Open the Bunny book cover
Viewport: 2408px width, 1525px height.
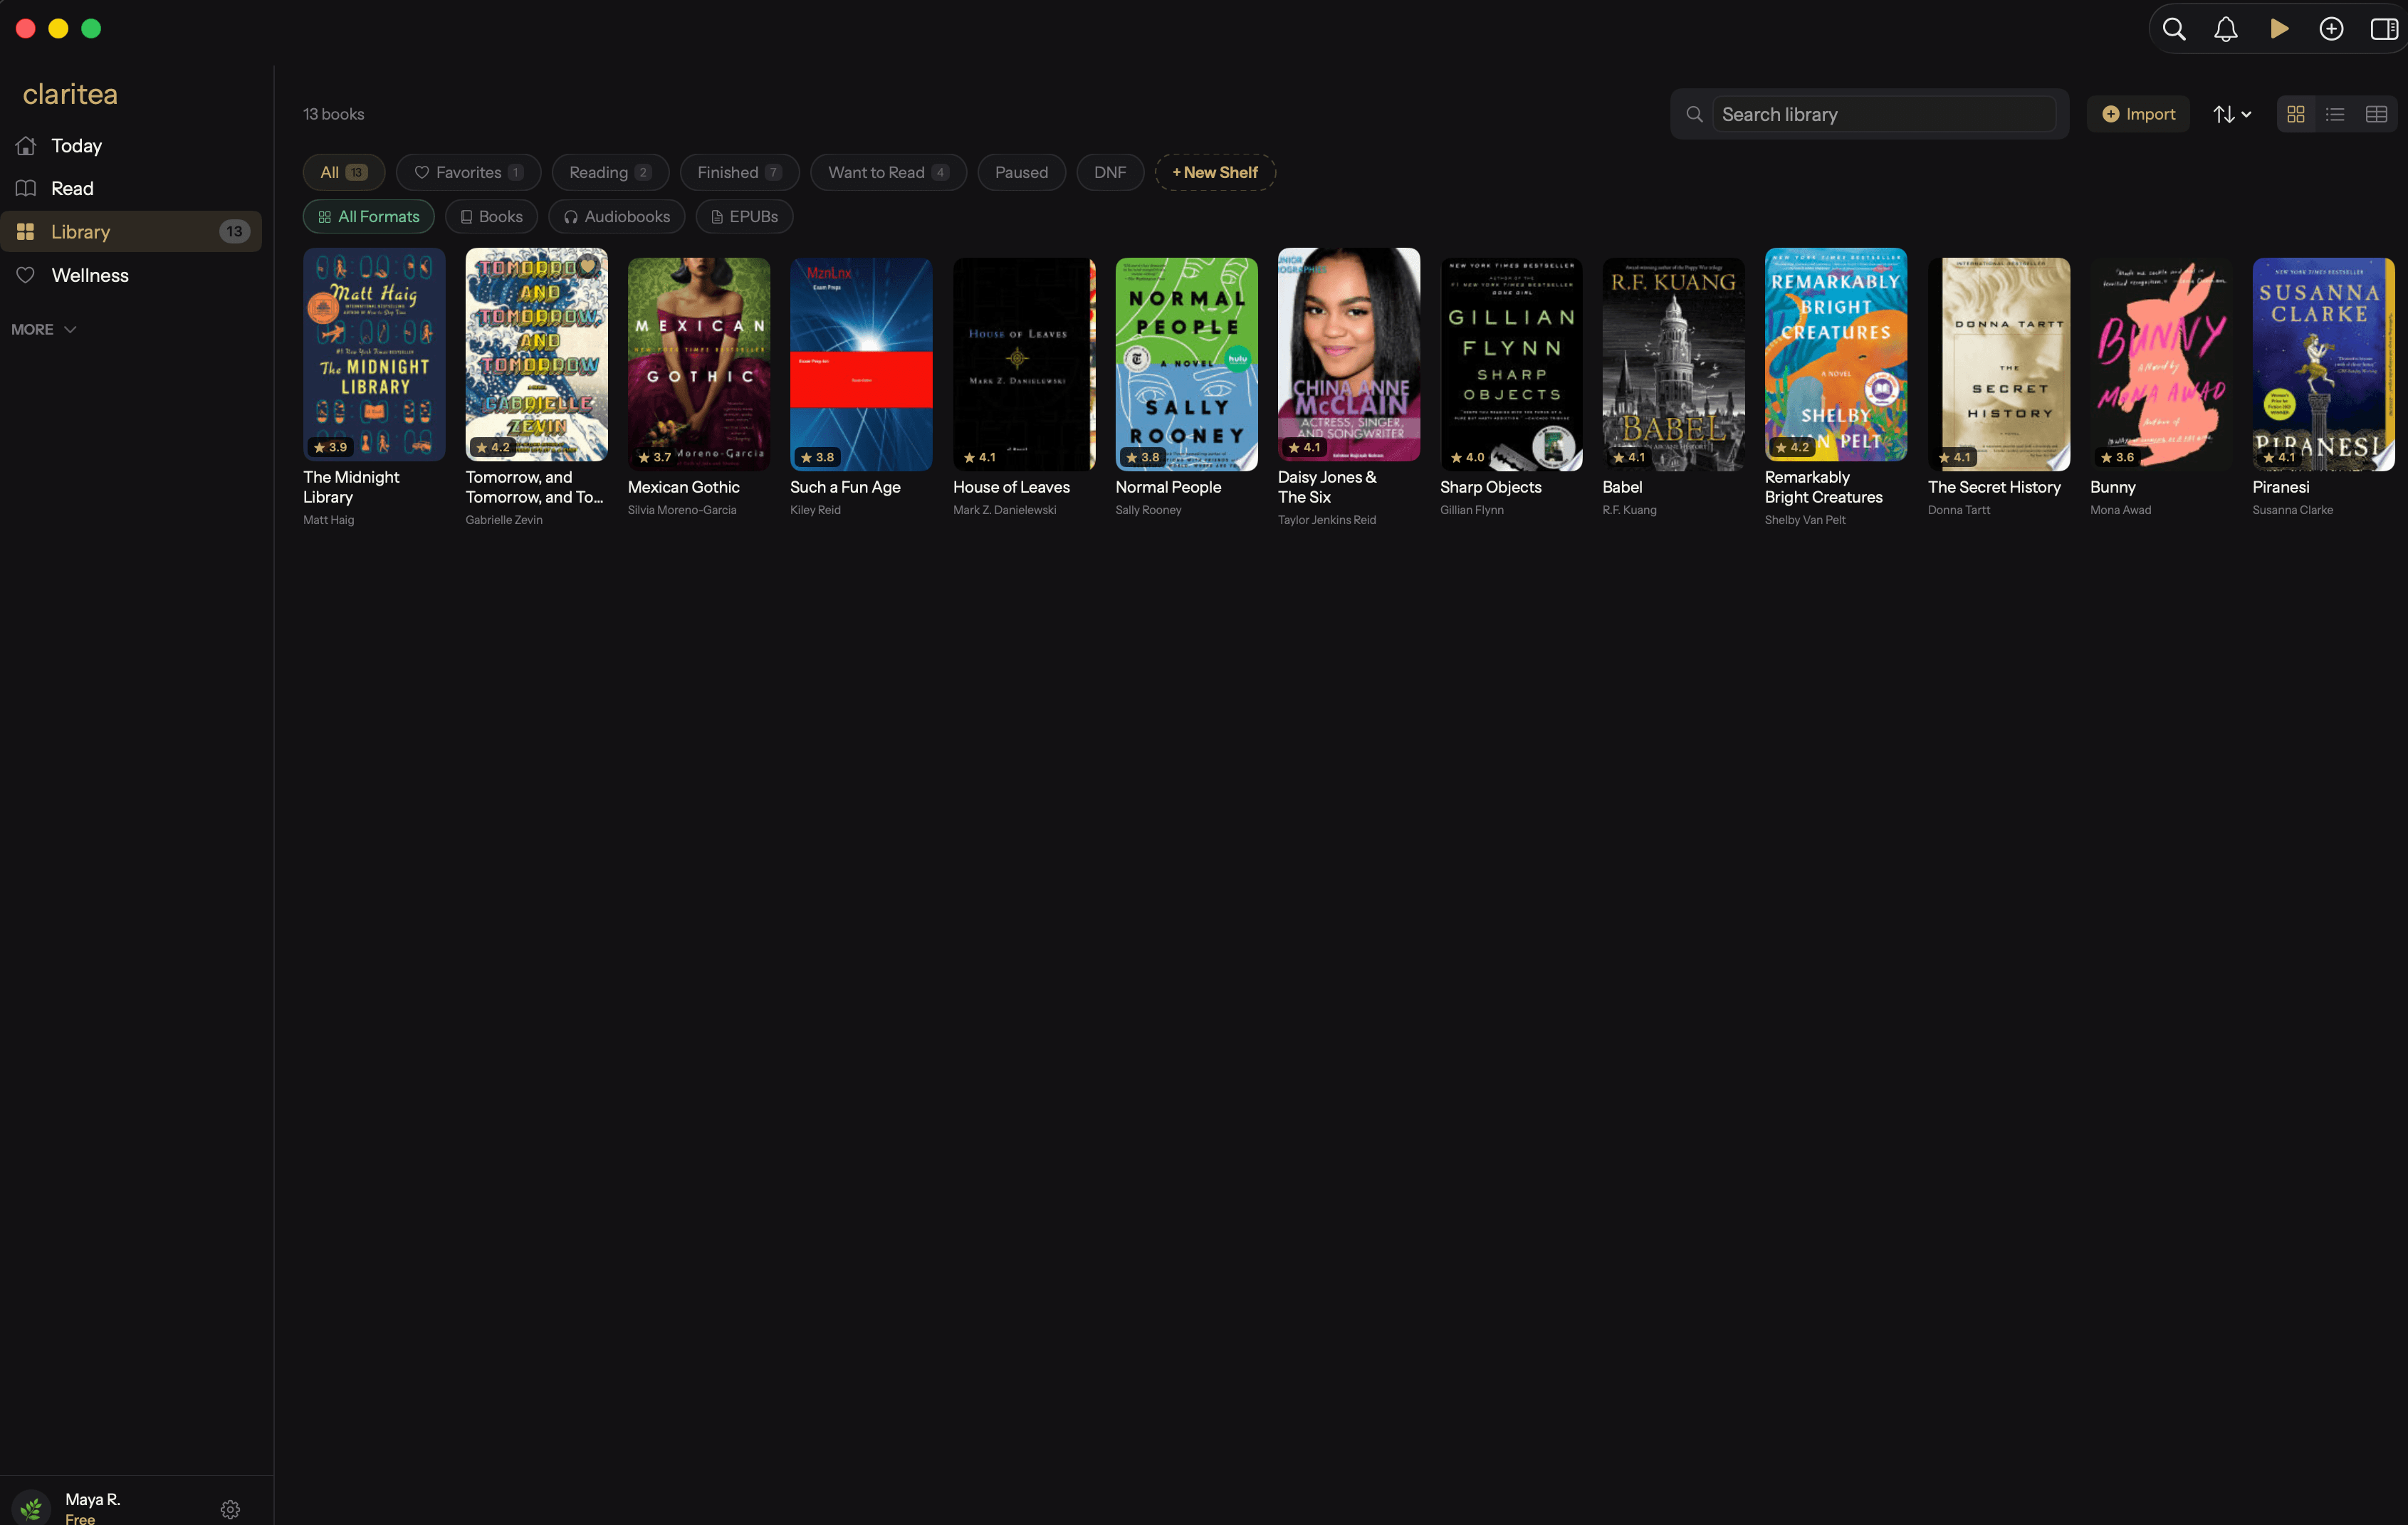point(2161,365)
